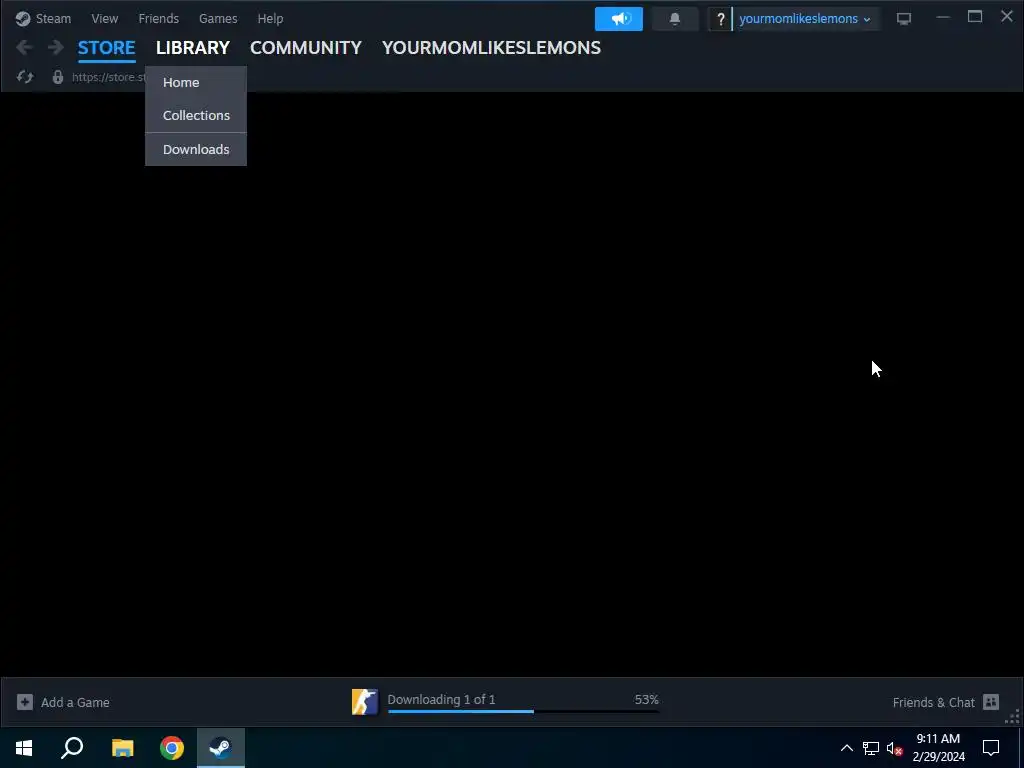Reload the page with refresh icon
Viewport: 1024px width, 768px height.
click(25, 77)
